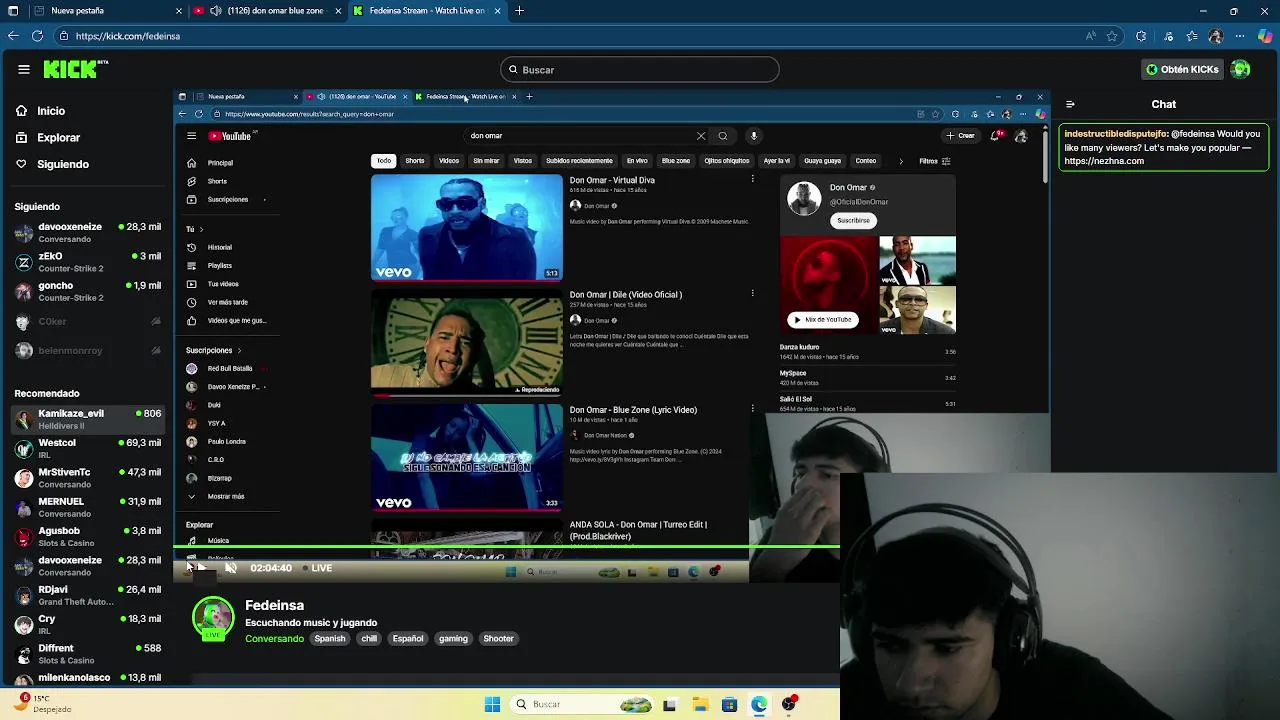Screen dimensions: 1280x720
Task: Select the Spanish tag
Action: coord(330,638)
